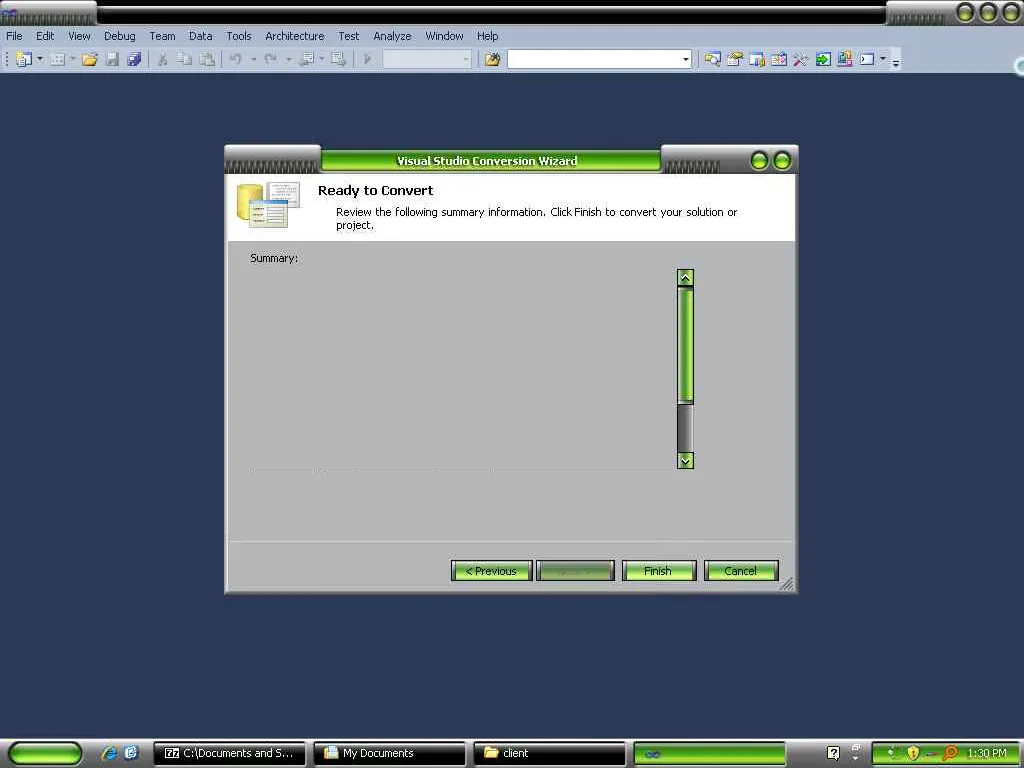Launch Internet Explorer from quick launch

108,753
